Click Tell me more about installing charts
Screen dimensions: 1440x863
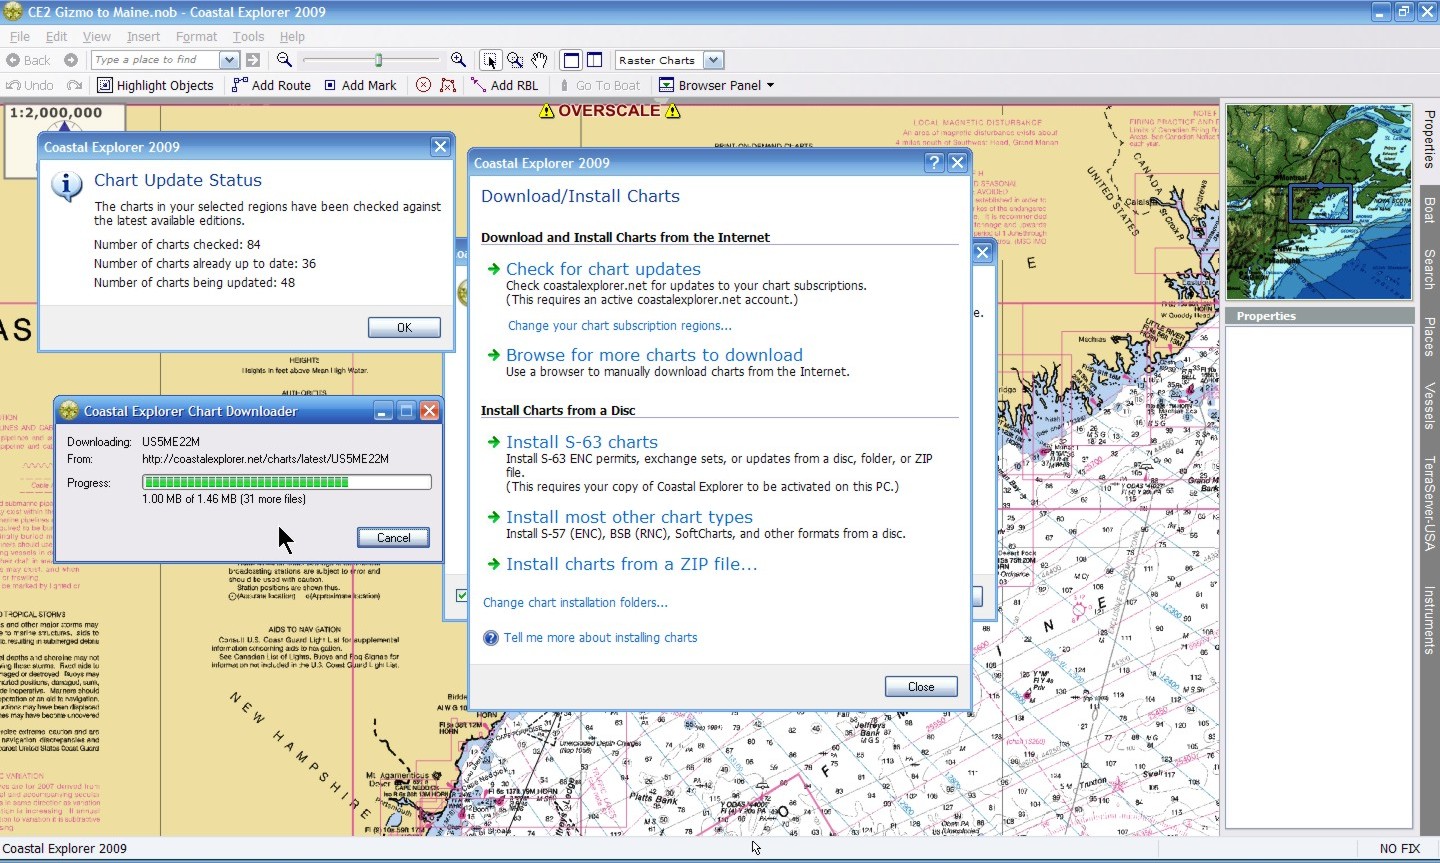[600, 638]
